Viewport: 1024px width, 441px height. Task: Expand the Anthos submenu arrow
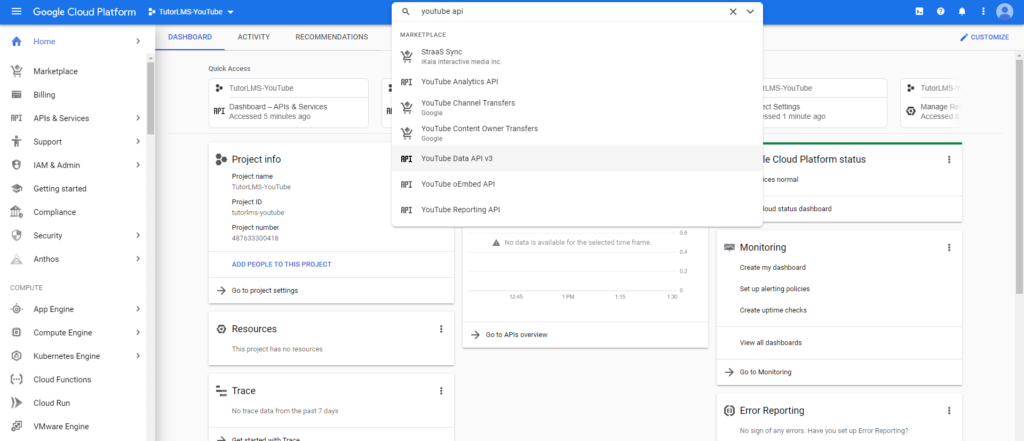tap(138, 259)
